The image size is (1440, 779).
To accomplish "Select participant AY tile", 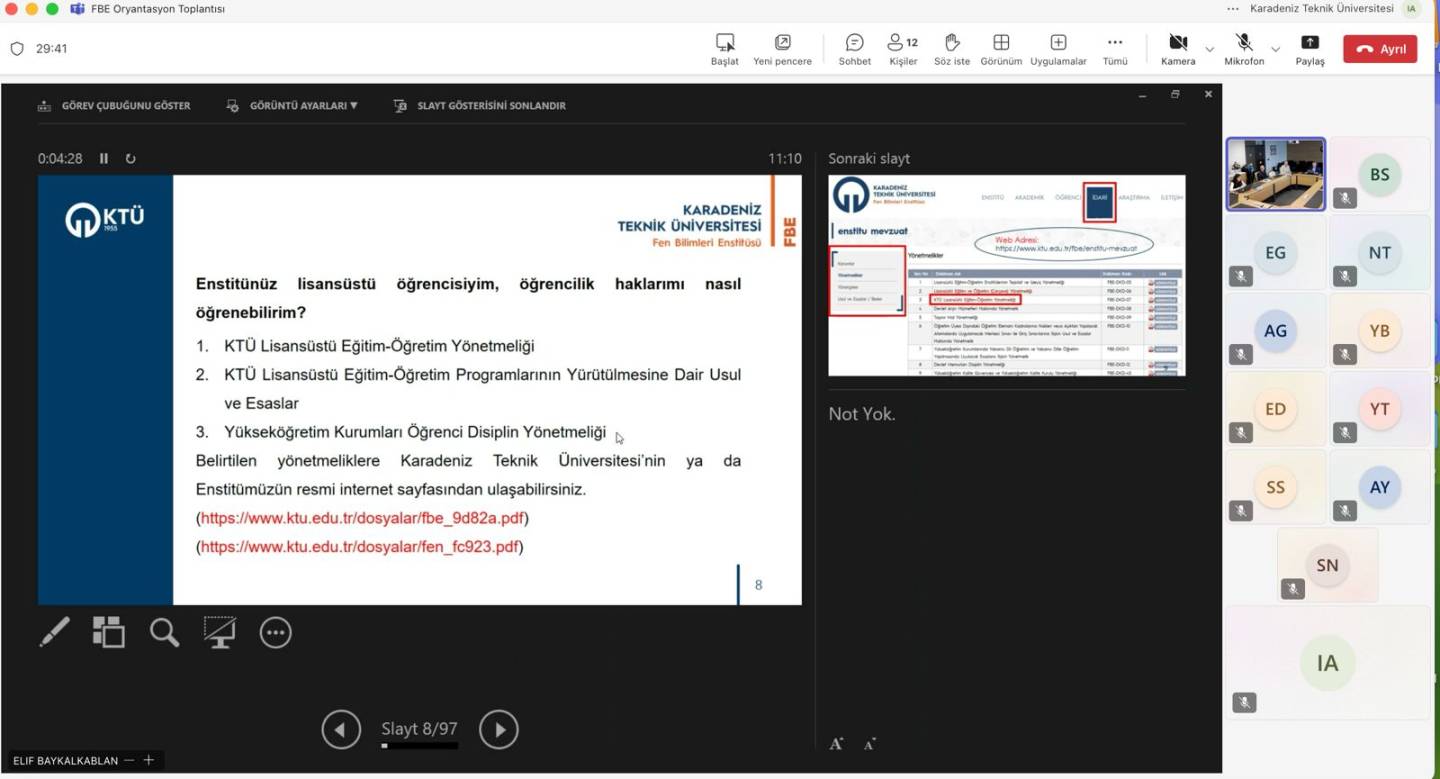I will point(1379,486).
